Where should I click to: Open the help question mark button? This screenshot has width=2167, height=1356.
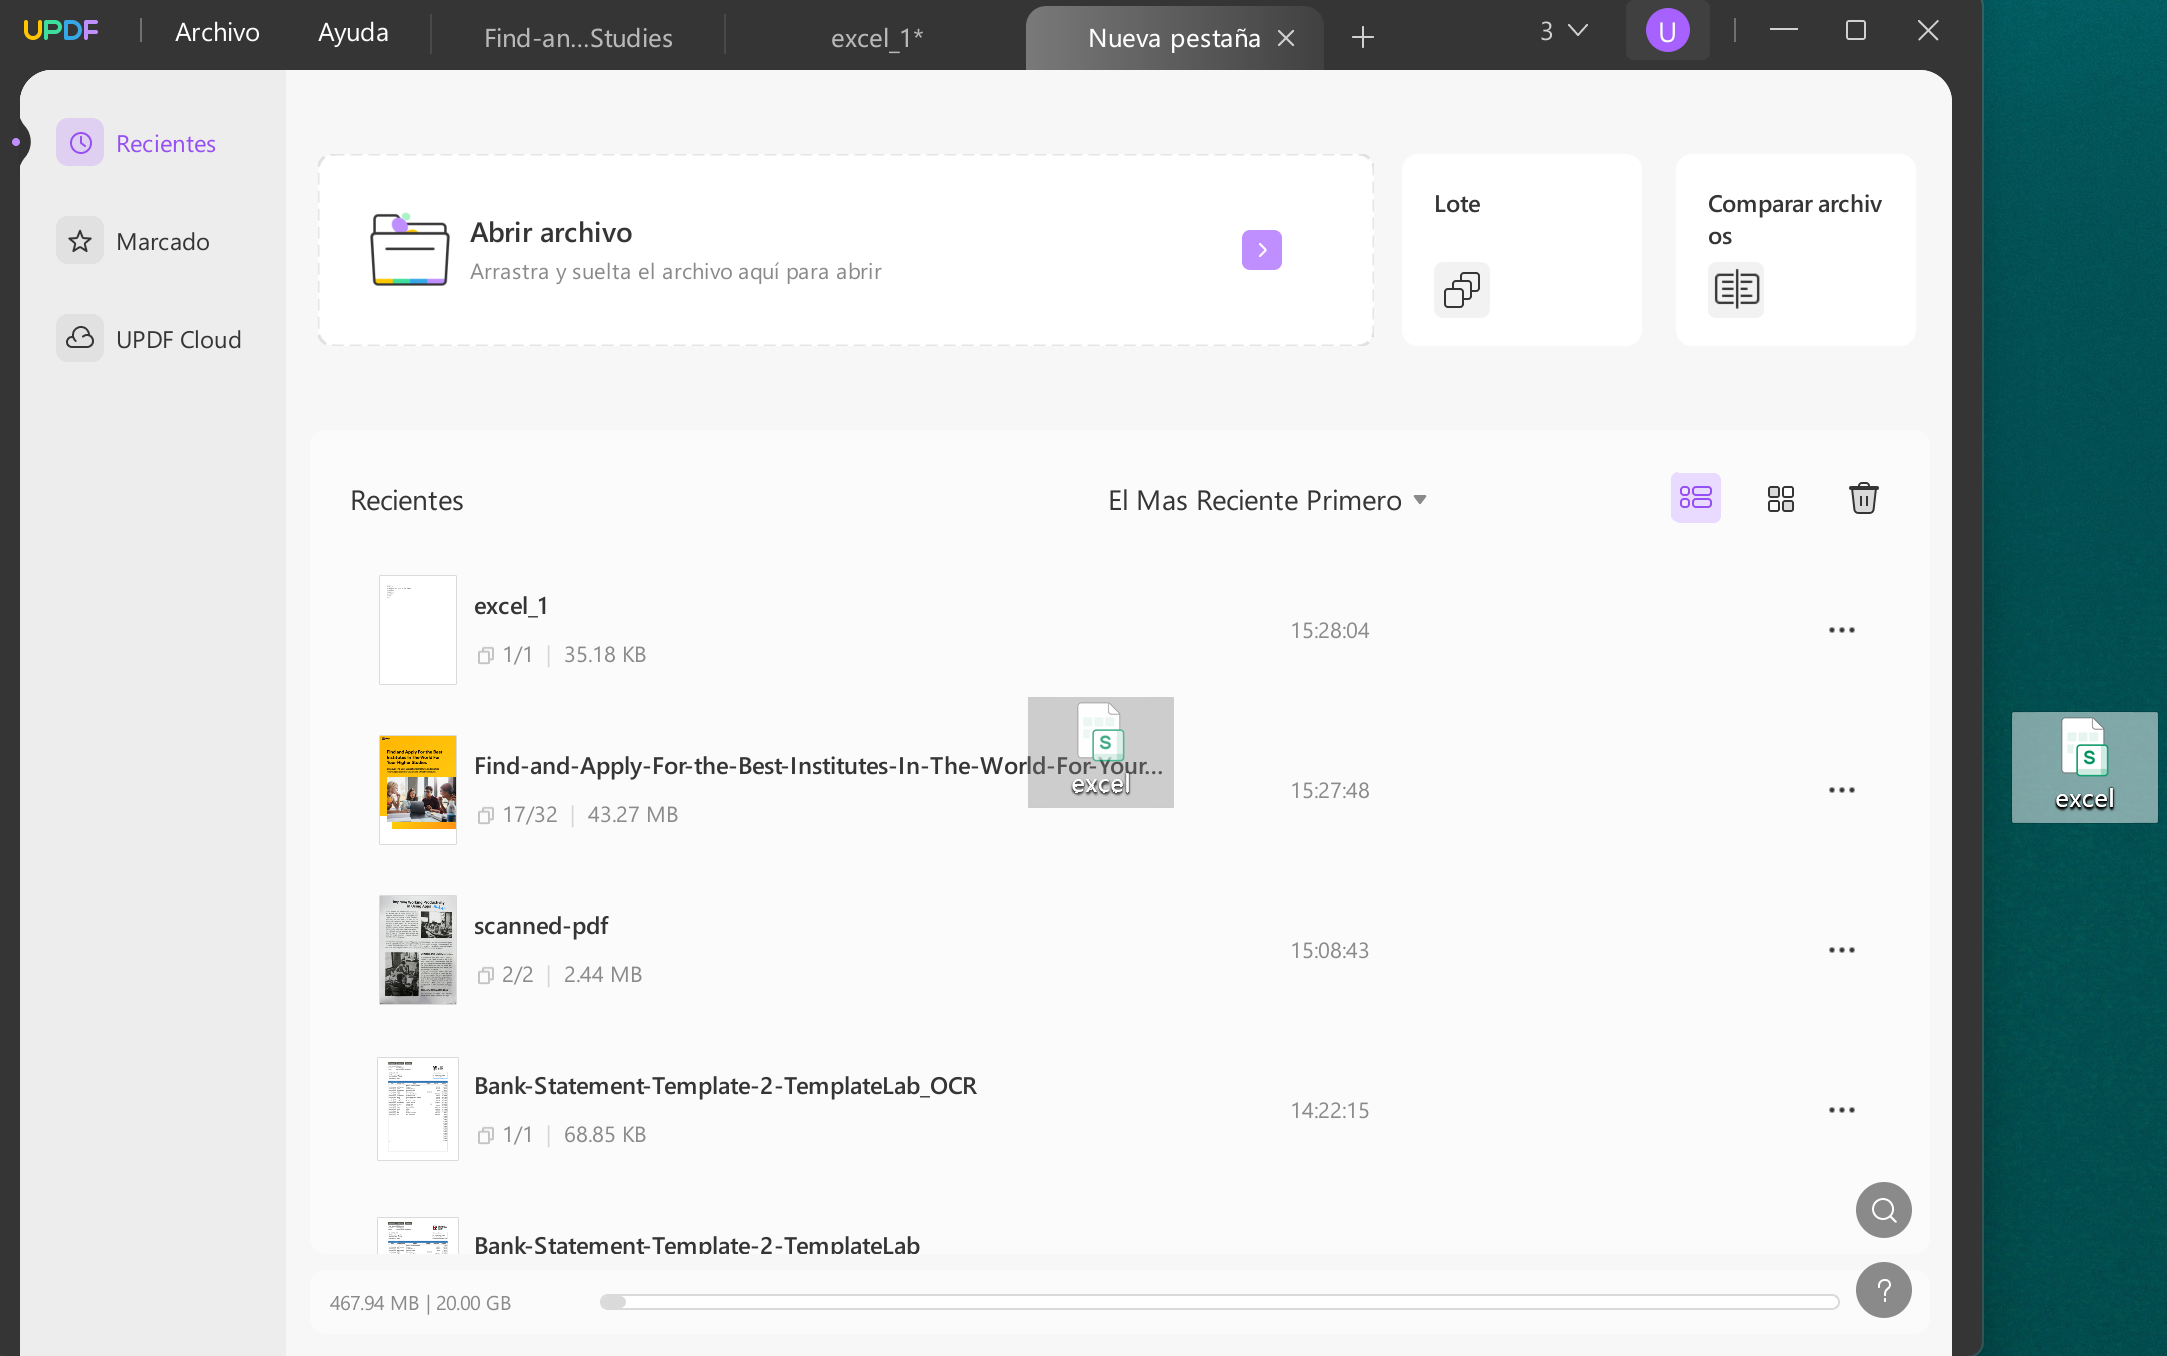click(x=1884, y=1290)
